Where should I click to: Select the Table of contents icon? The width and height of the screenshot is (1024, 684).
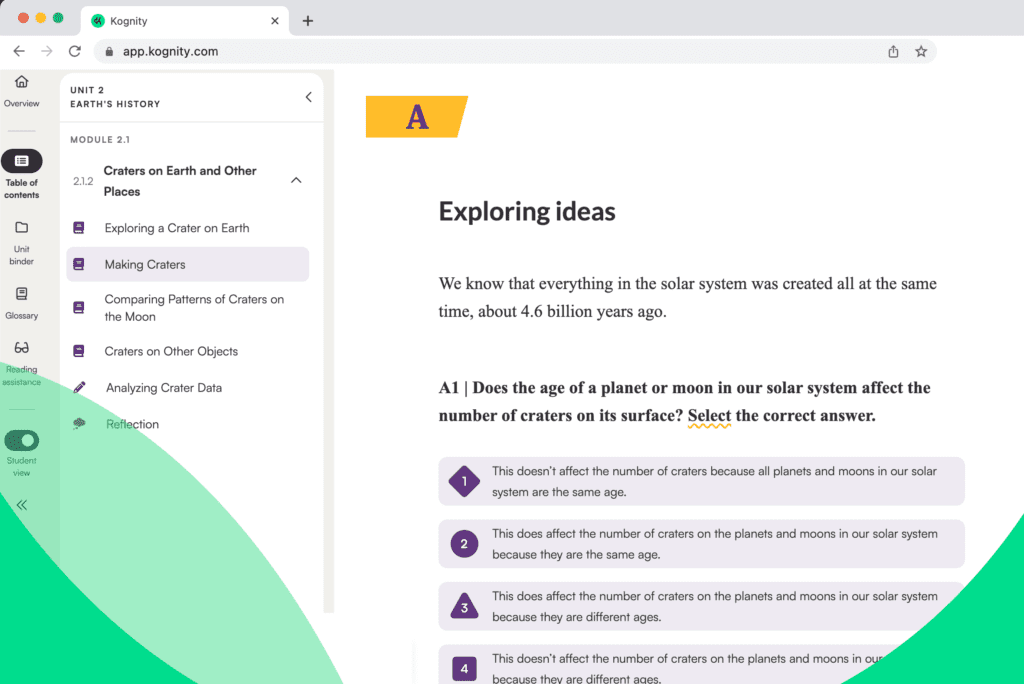point(22,161)
